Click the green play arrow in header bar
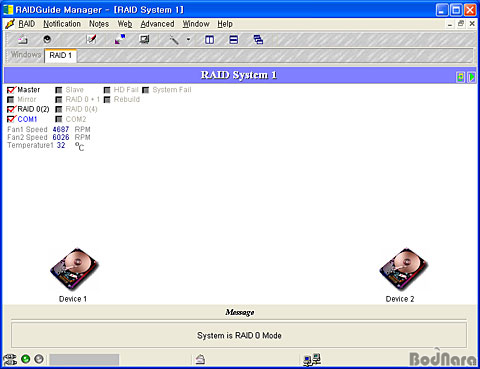Image resolution: width=480 pixels, height=369 pixels. click(471, 77)
